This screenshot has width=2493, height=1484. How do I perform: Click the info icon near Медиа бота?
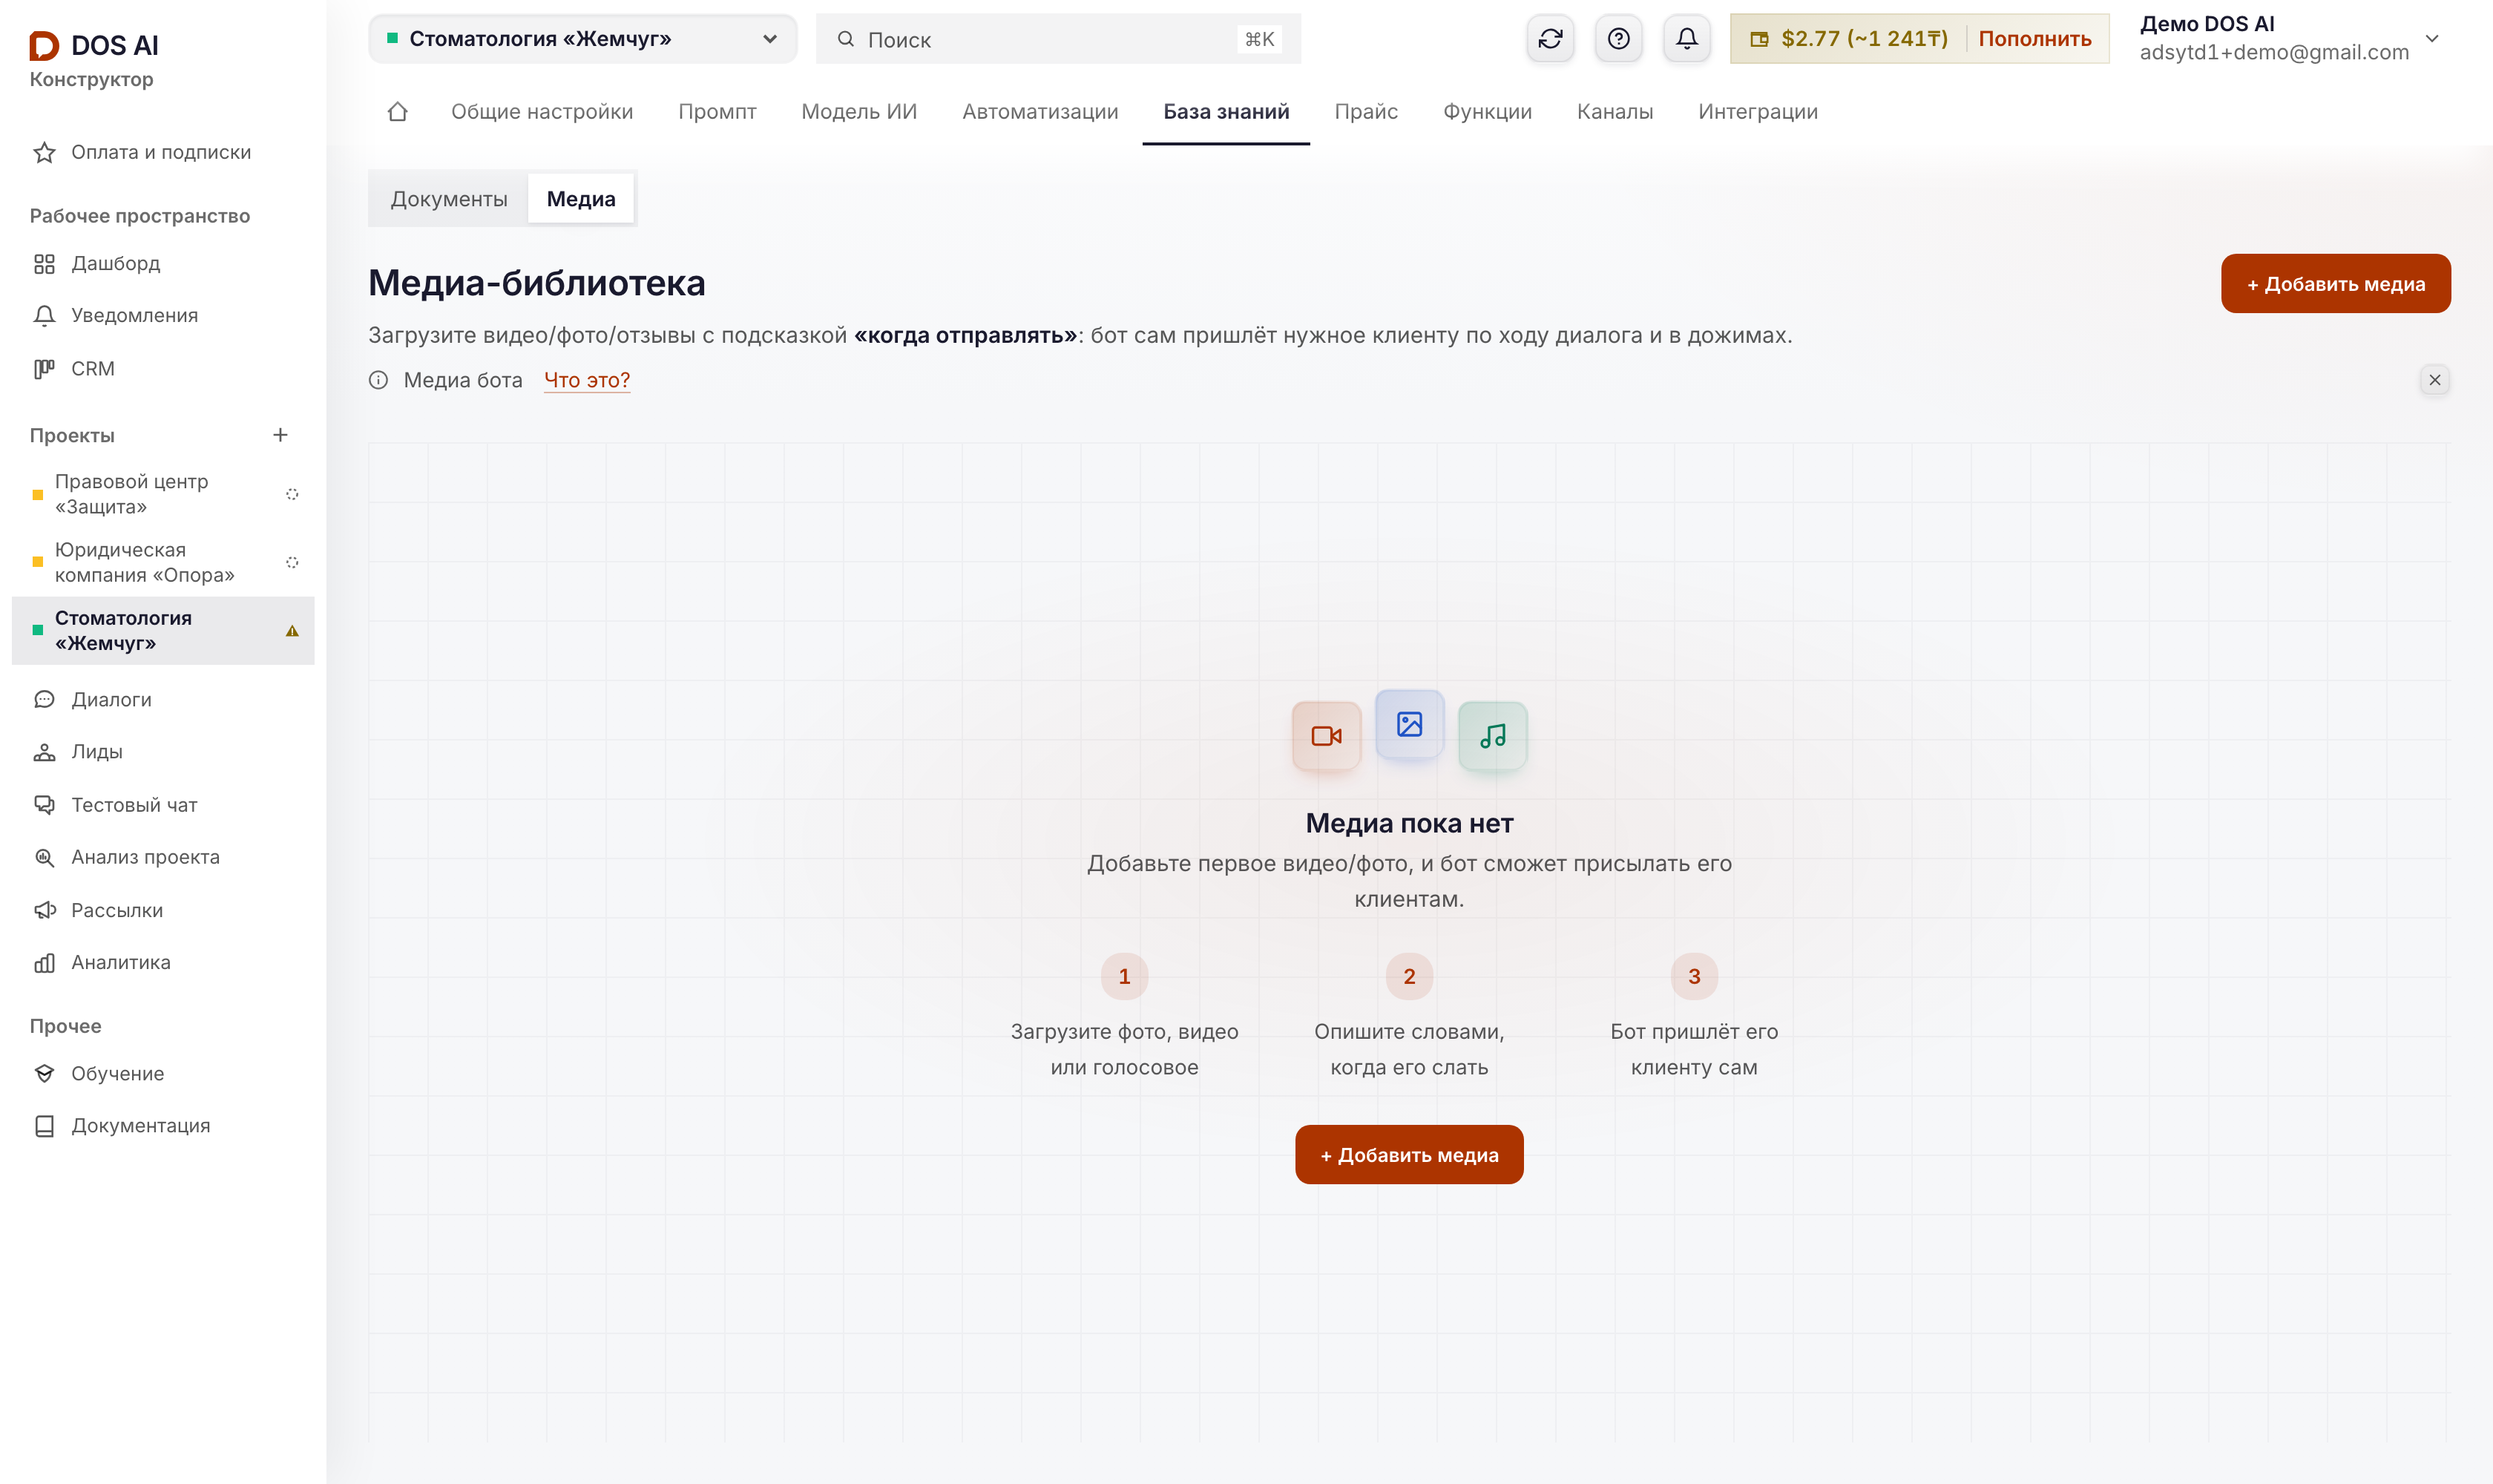tap(378, 380)
